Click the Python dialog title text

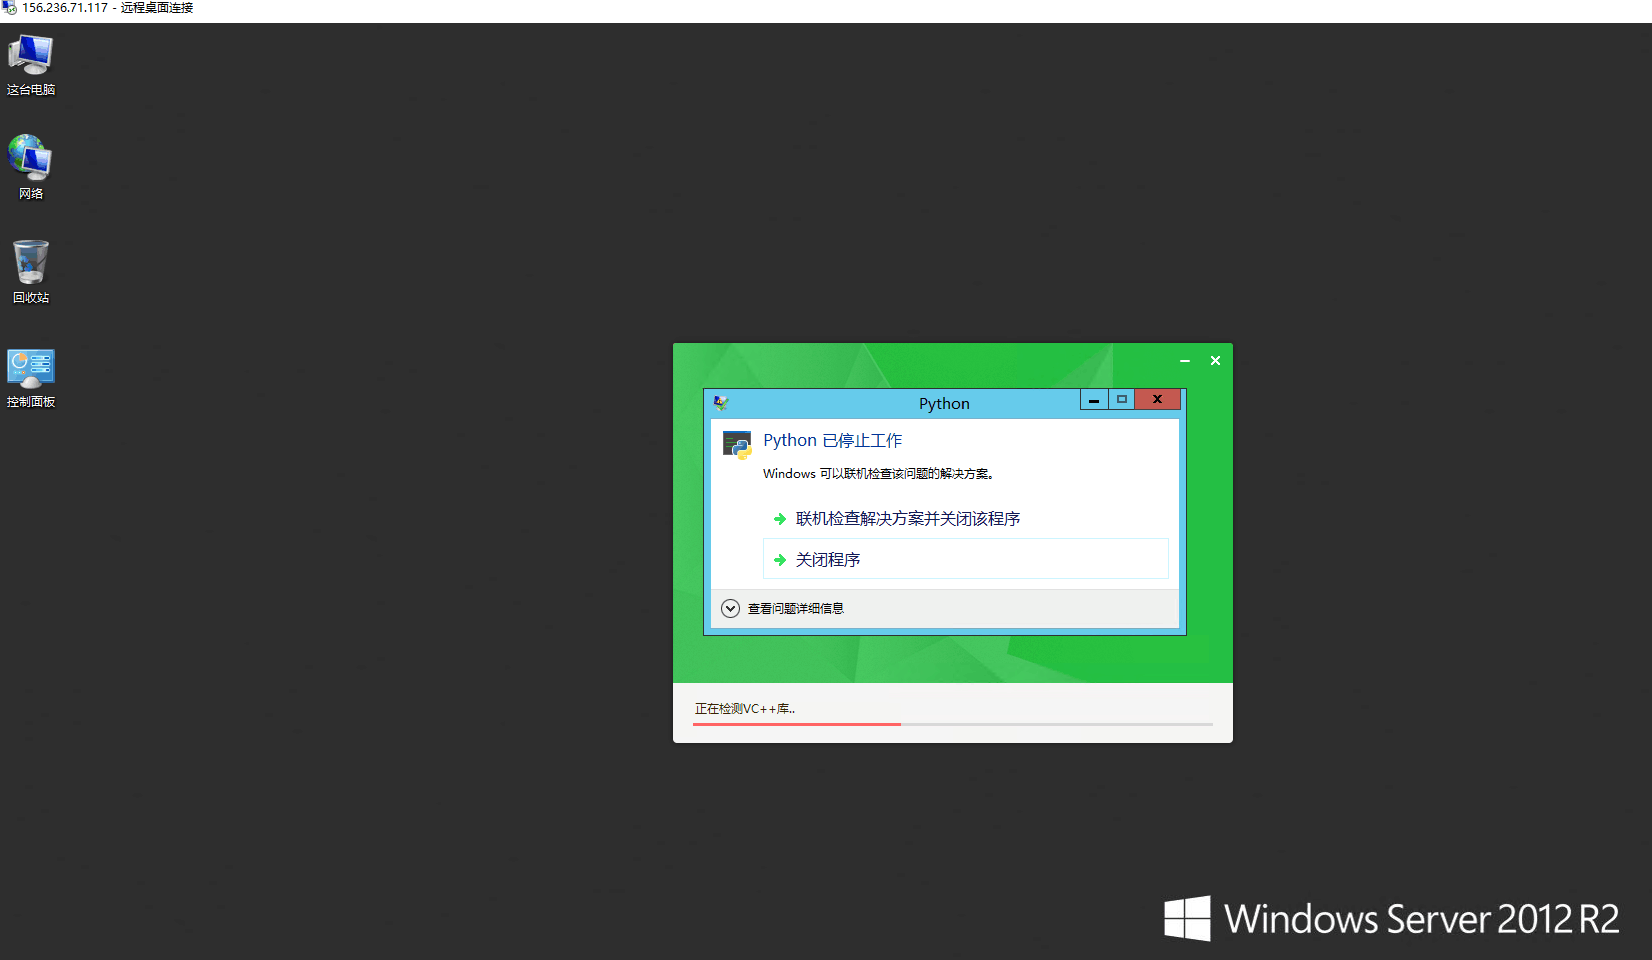pos(944,403)
